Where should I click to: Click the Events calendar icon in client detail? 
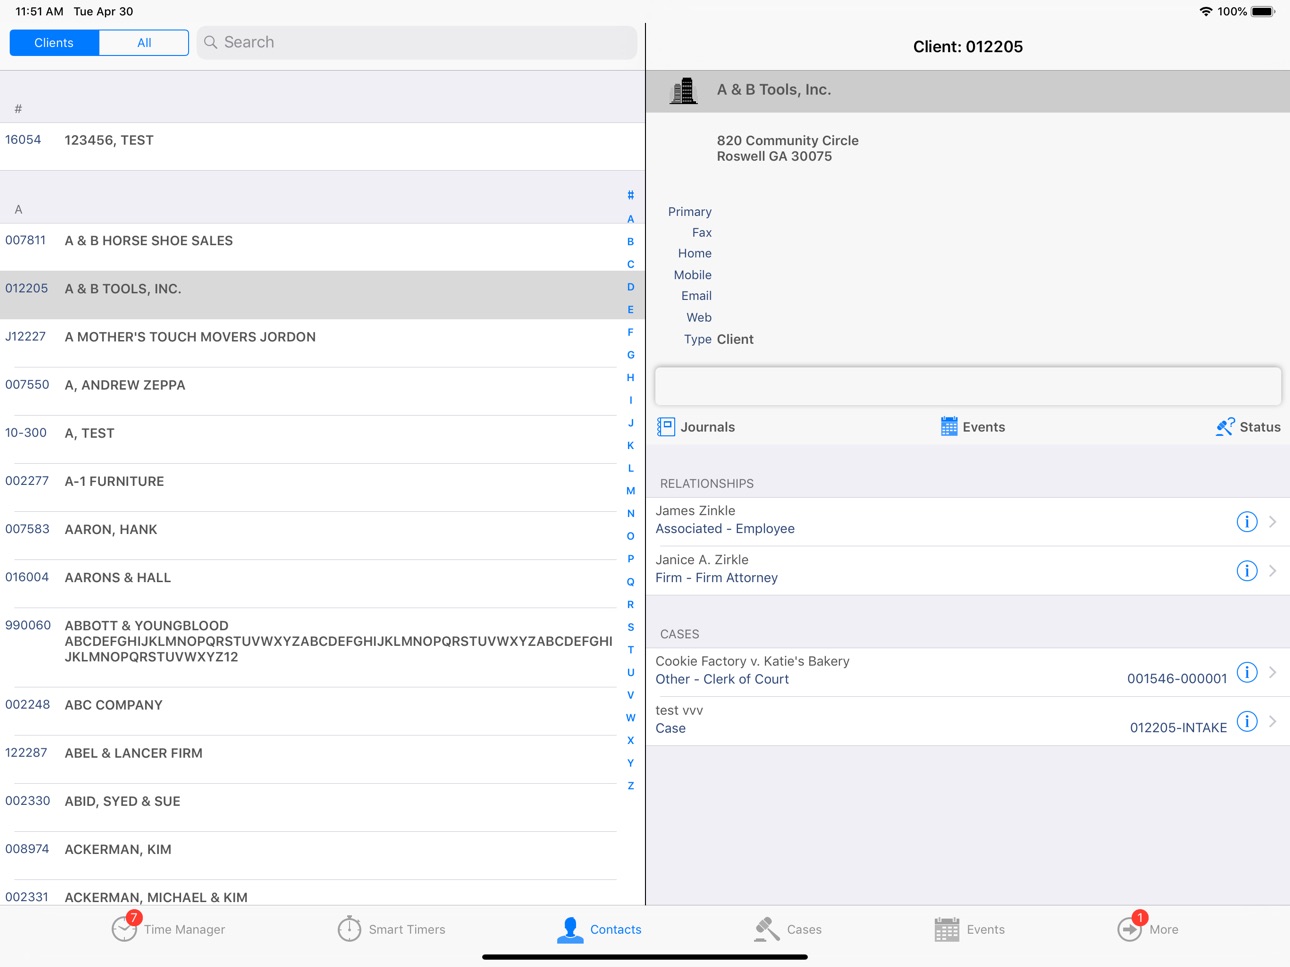[x=949, y=427]
